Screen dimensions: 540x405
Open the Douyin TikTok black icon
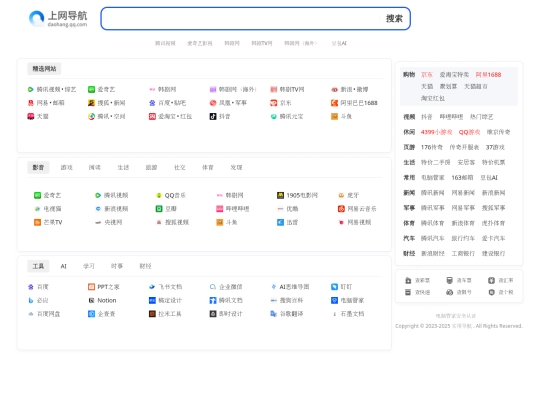click(213, 116)
